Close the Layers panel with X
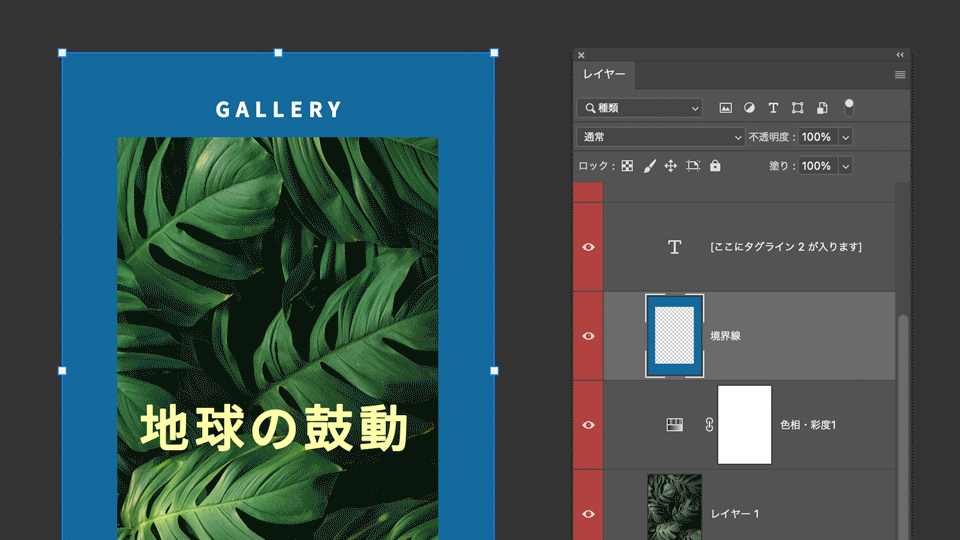This screenshot has width=960, height=540. point(581,55)
